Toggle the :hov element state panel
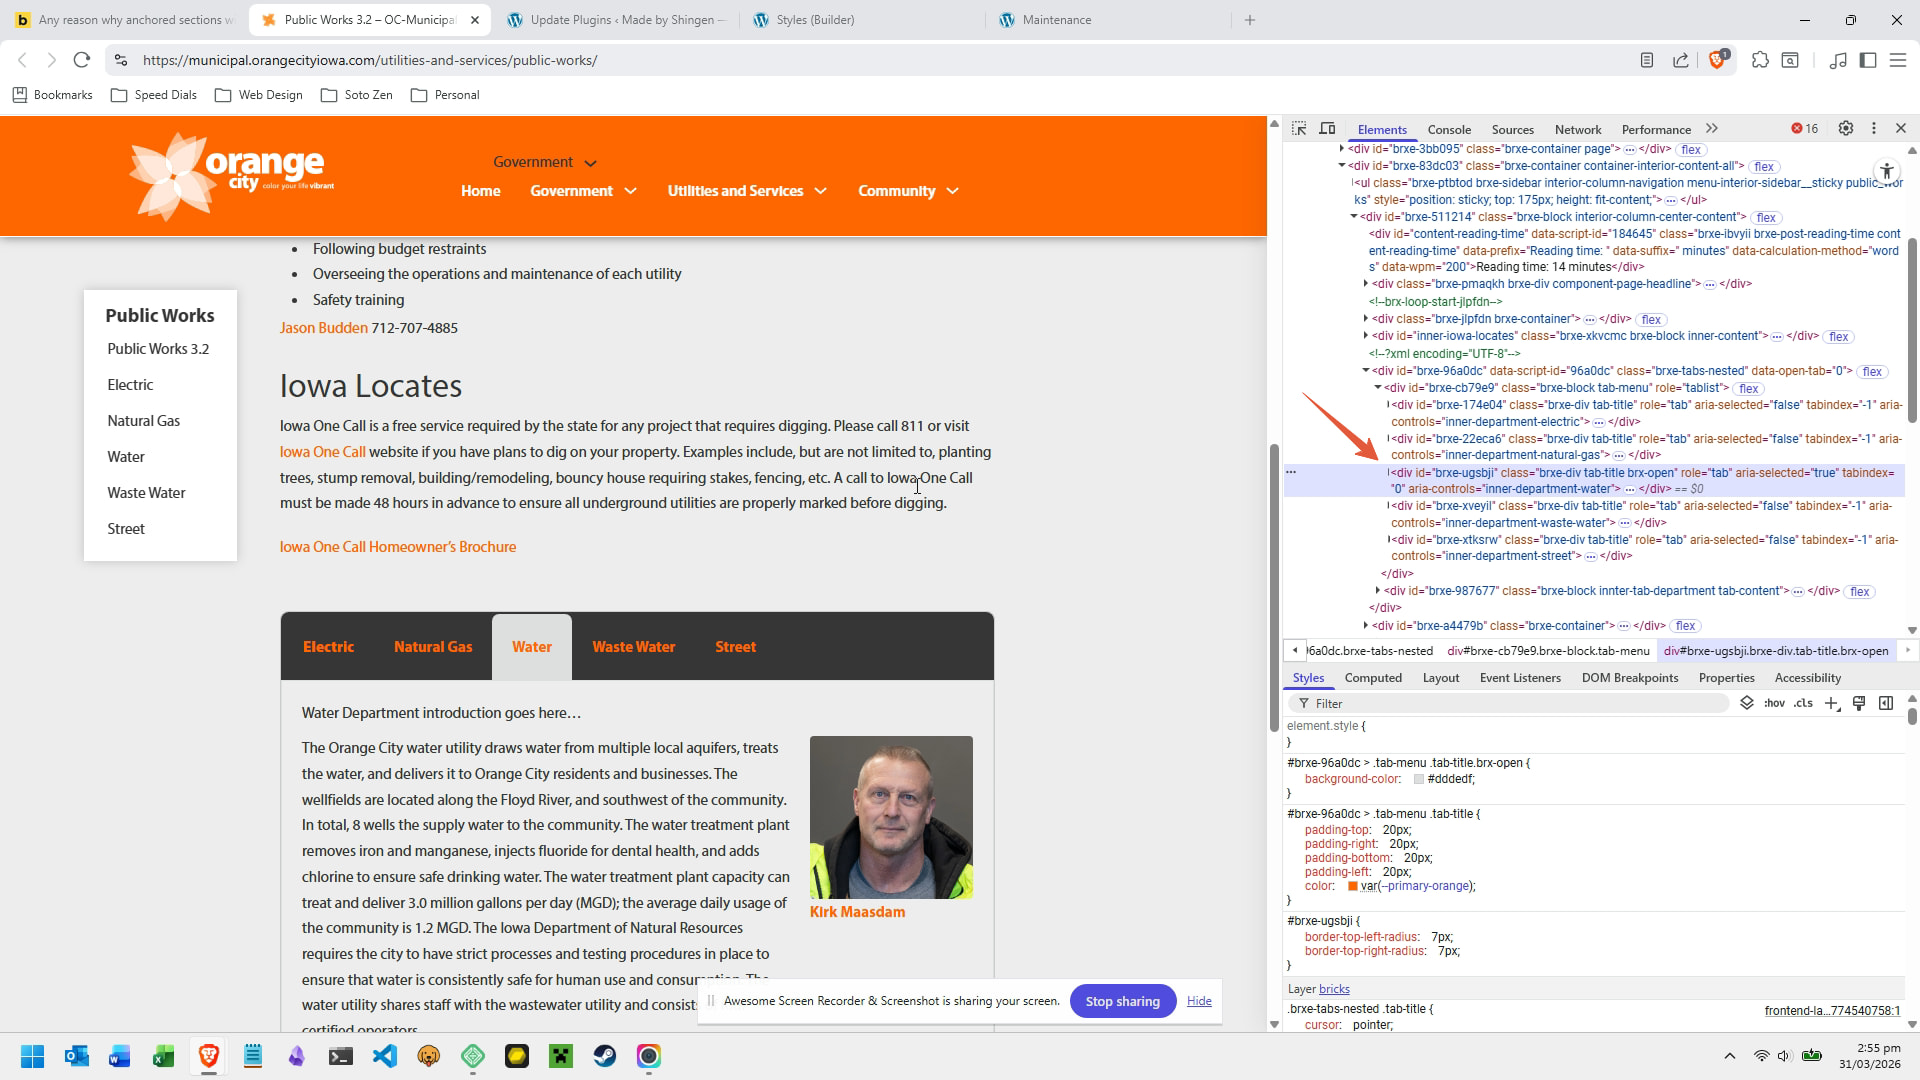This screenshot has width=1920, height=1080. click(x=1775, y=703)
